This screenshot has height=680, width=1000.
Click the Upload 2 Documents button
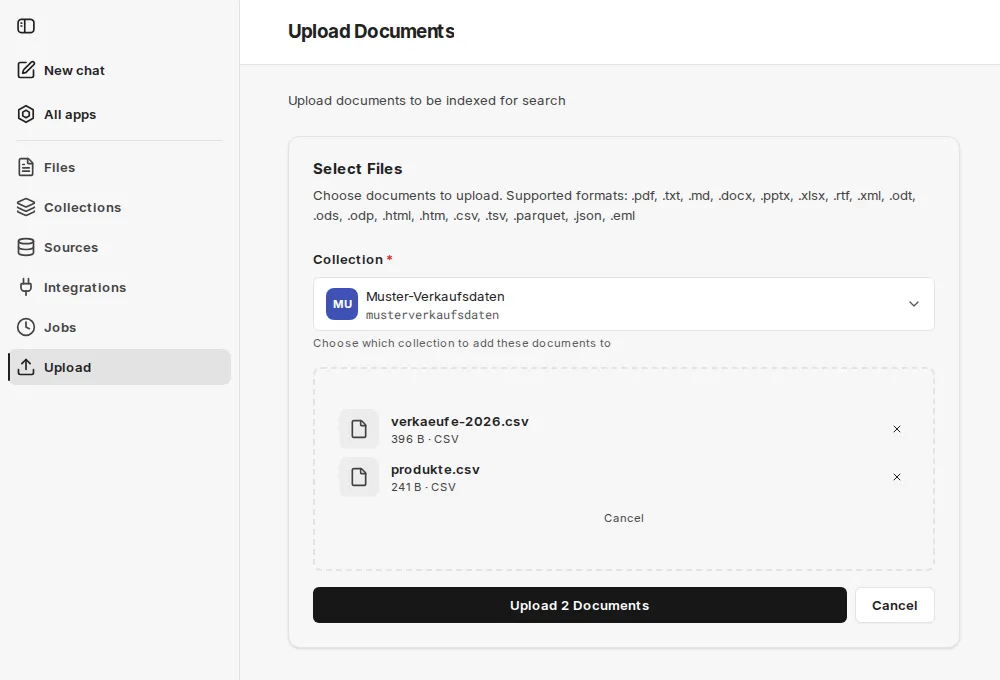580,605
